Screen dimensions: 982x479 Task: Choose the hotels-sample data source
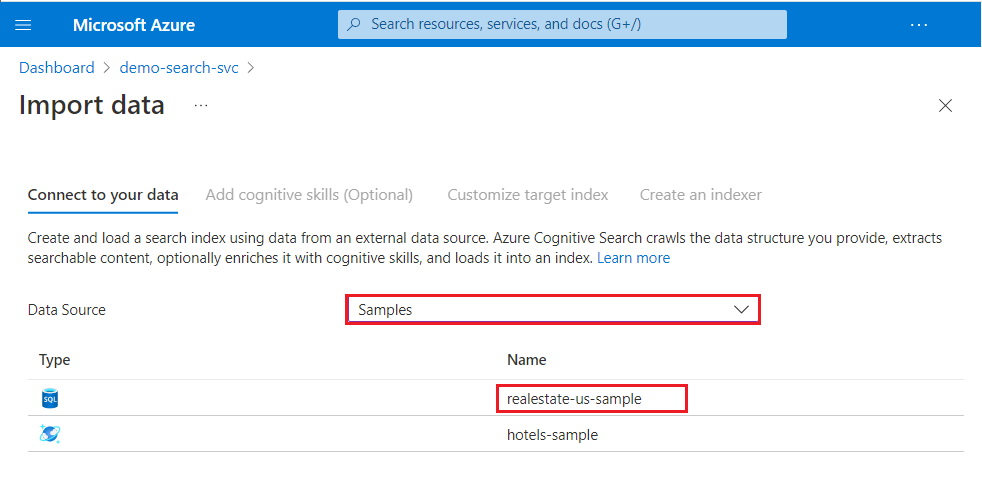coord(552,435)
